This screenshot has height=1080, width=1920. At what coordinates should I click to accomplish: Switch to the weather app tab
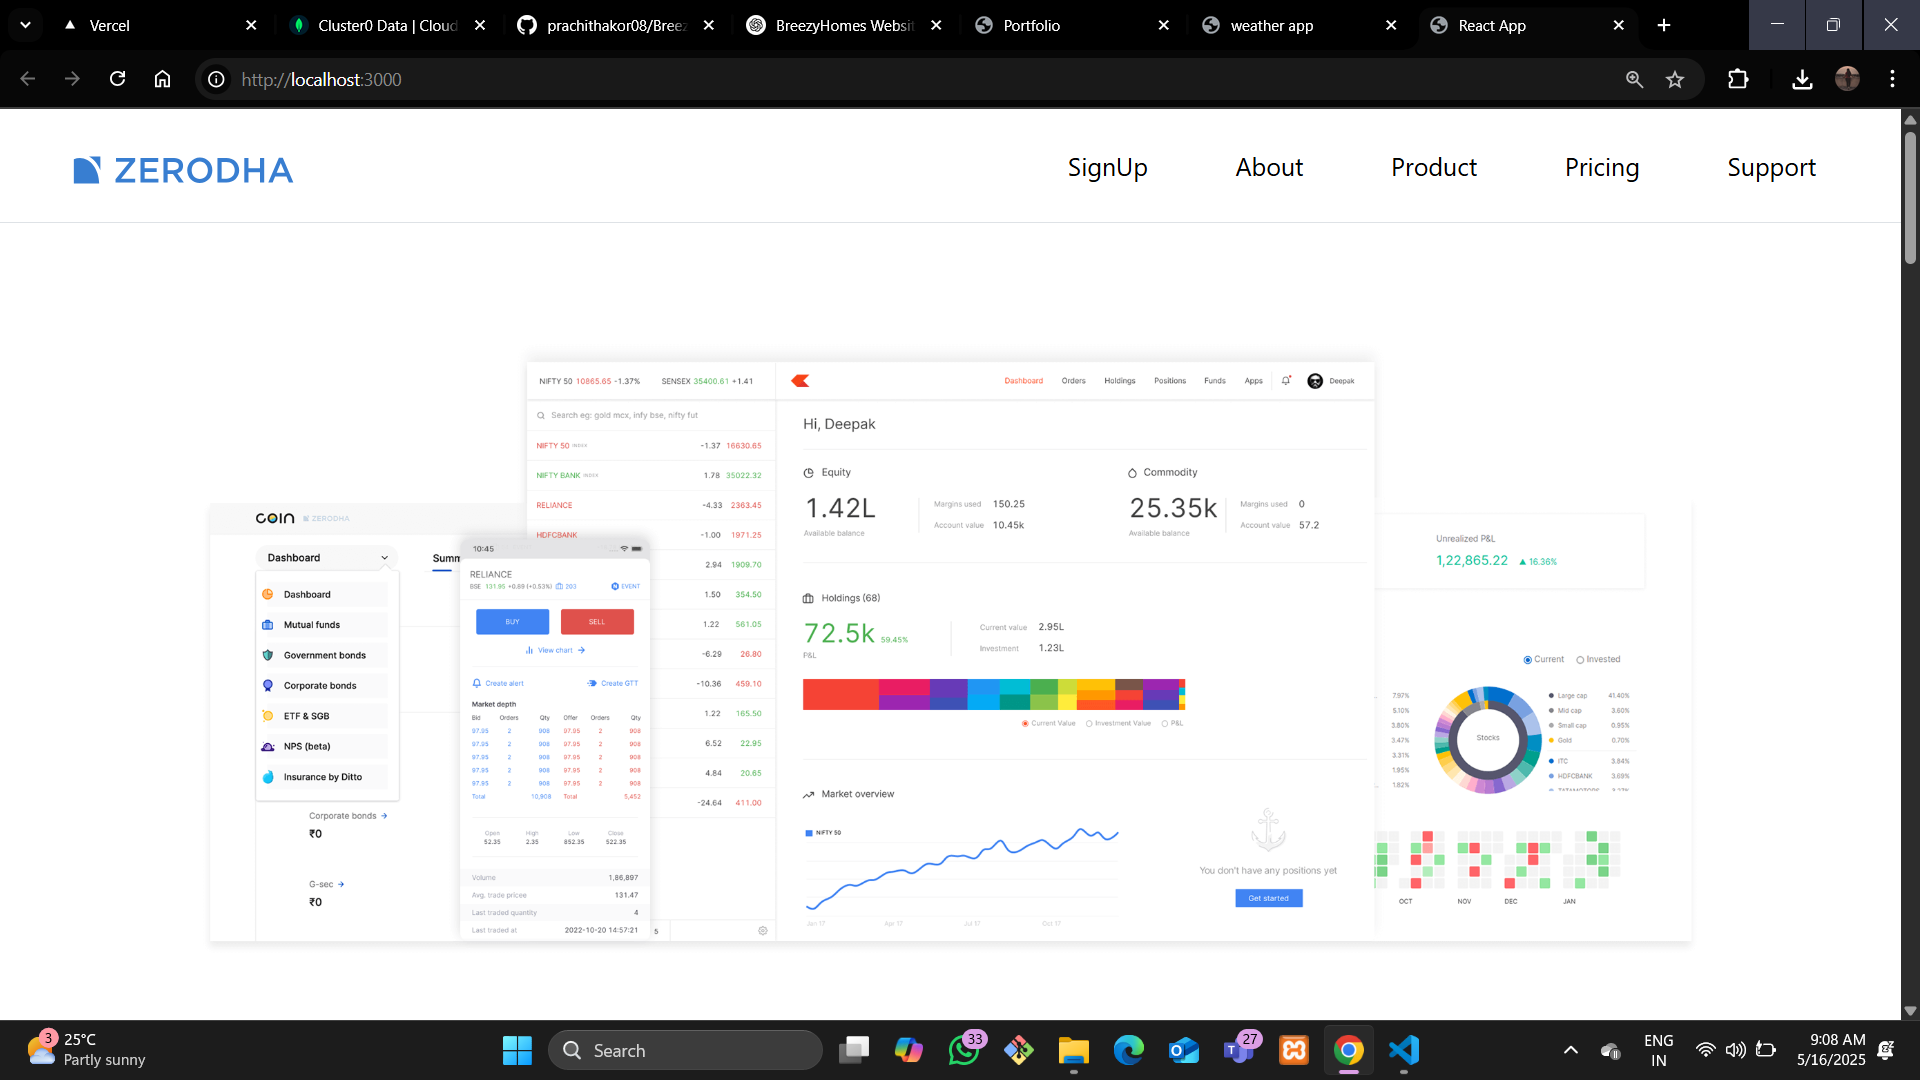click(1271, 25)
